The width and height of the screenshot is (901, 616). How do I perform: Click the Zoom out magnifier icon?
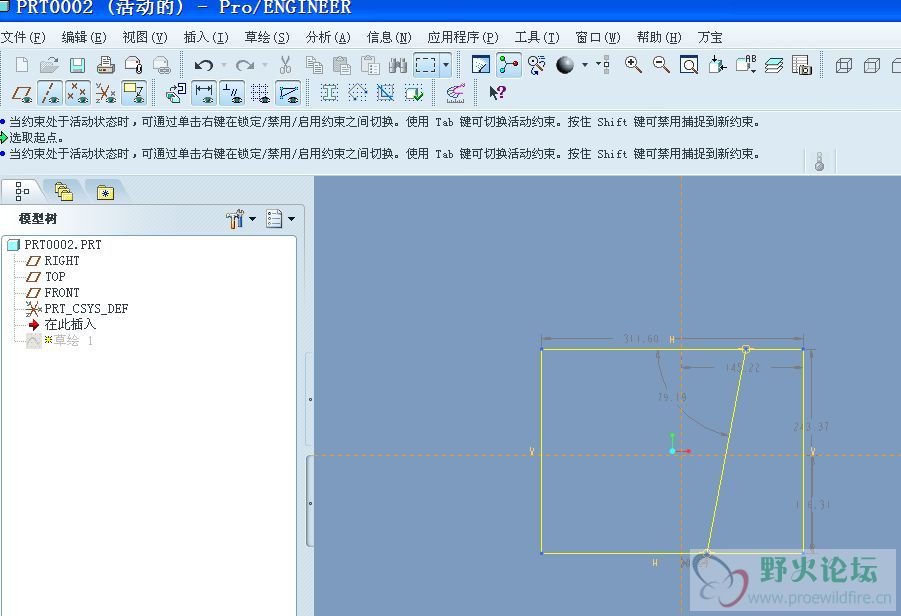pyautogui.click(x=661, y=64)
